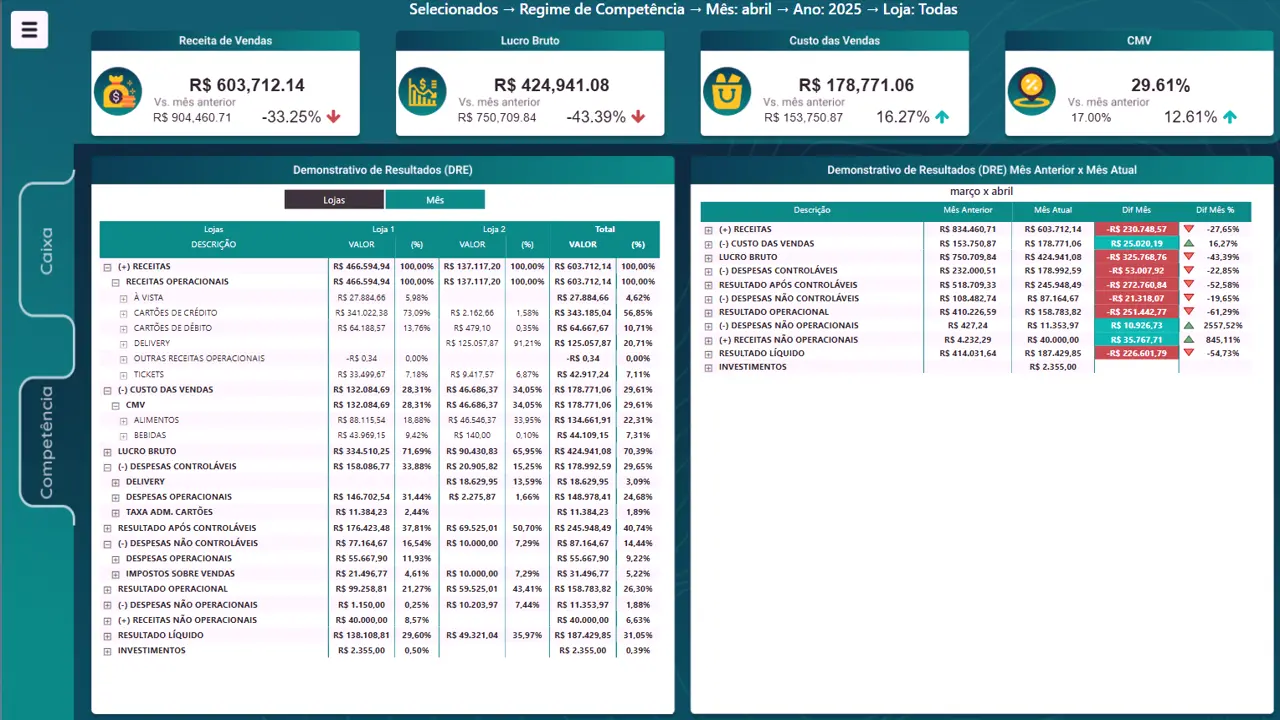Click the CMV percent location icon
Image resolution: width=1280 pixels, height=720 pixels.
(1031, 91)
